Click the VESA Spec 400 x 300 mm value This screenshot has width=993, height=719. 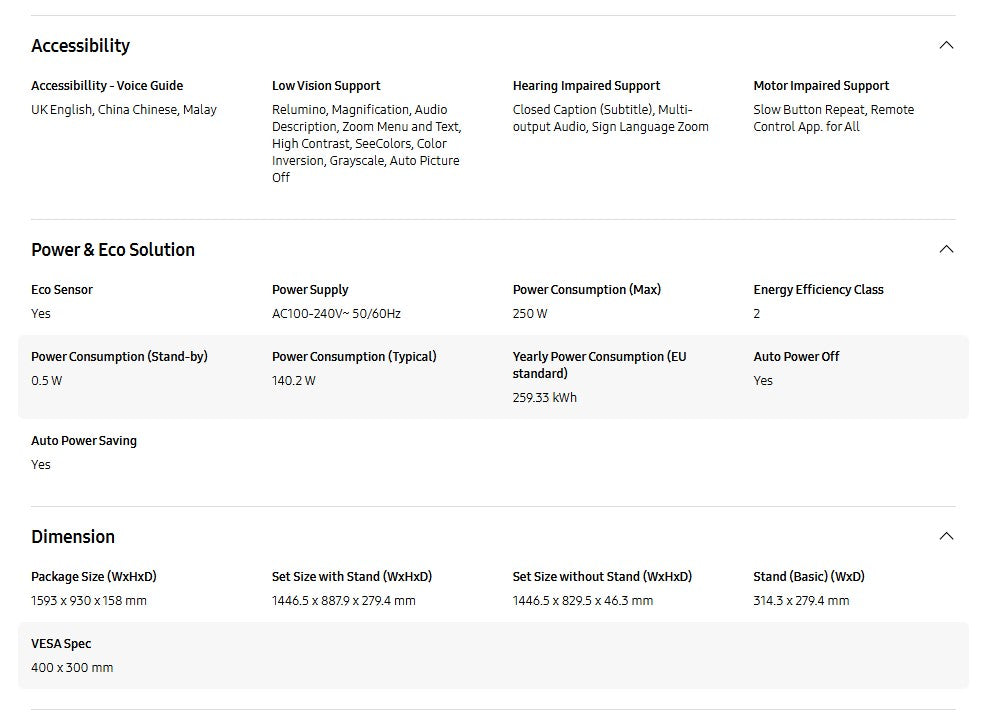point(72,668)
